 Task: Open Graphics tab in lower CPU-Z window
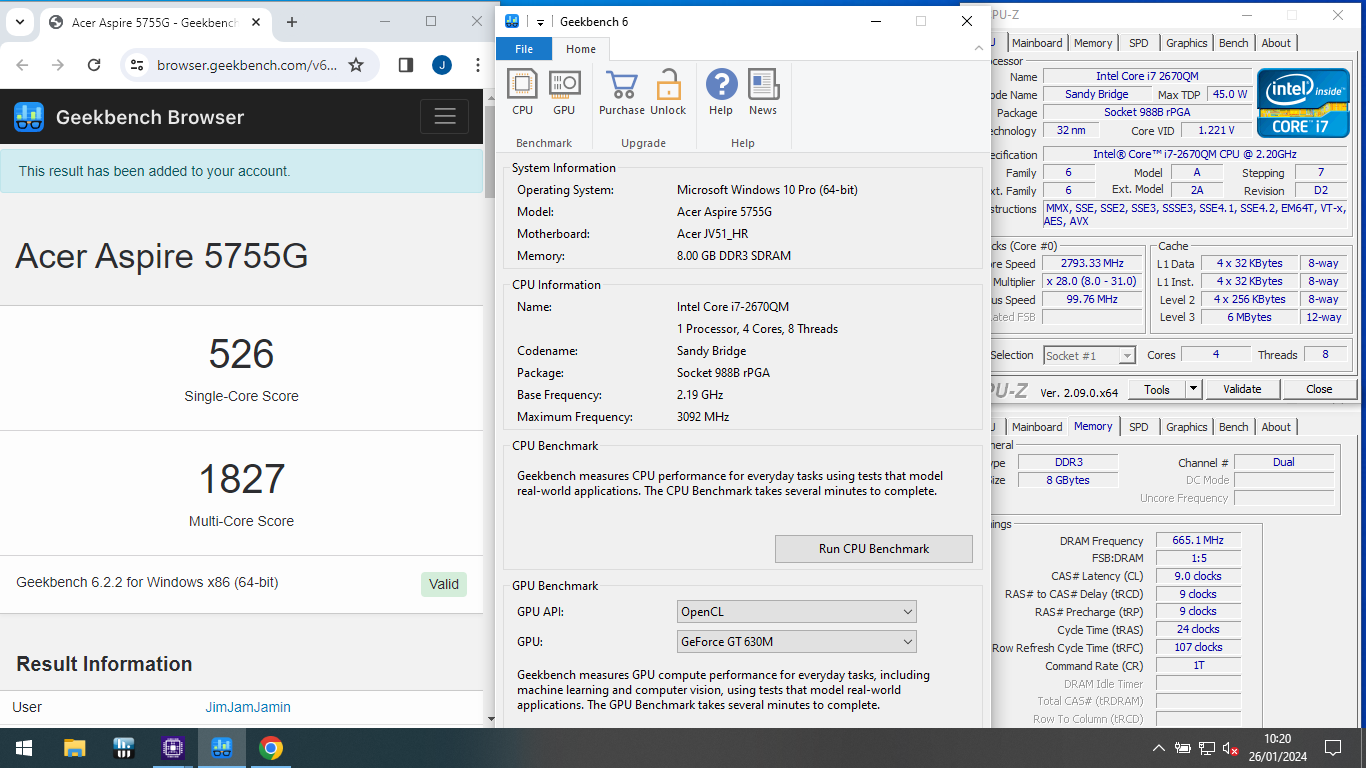pyautogui.click(x=1187, y=427)
